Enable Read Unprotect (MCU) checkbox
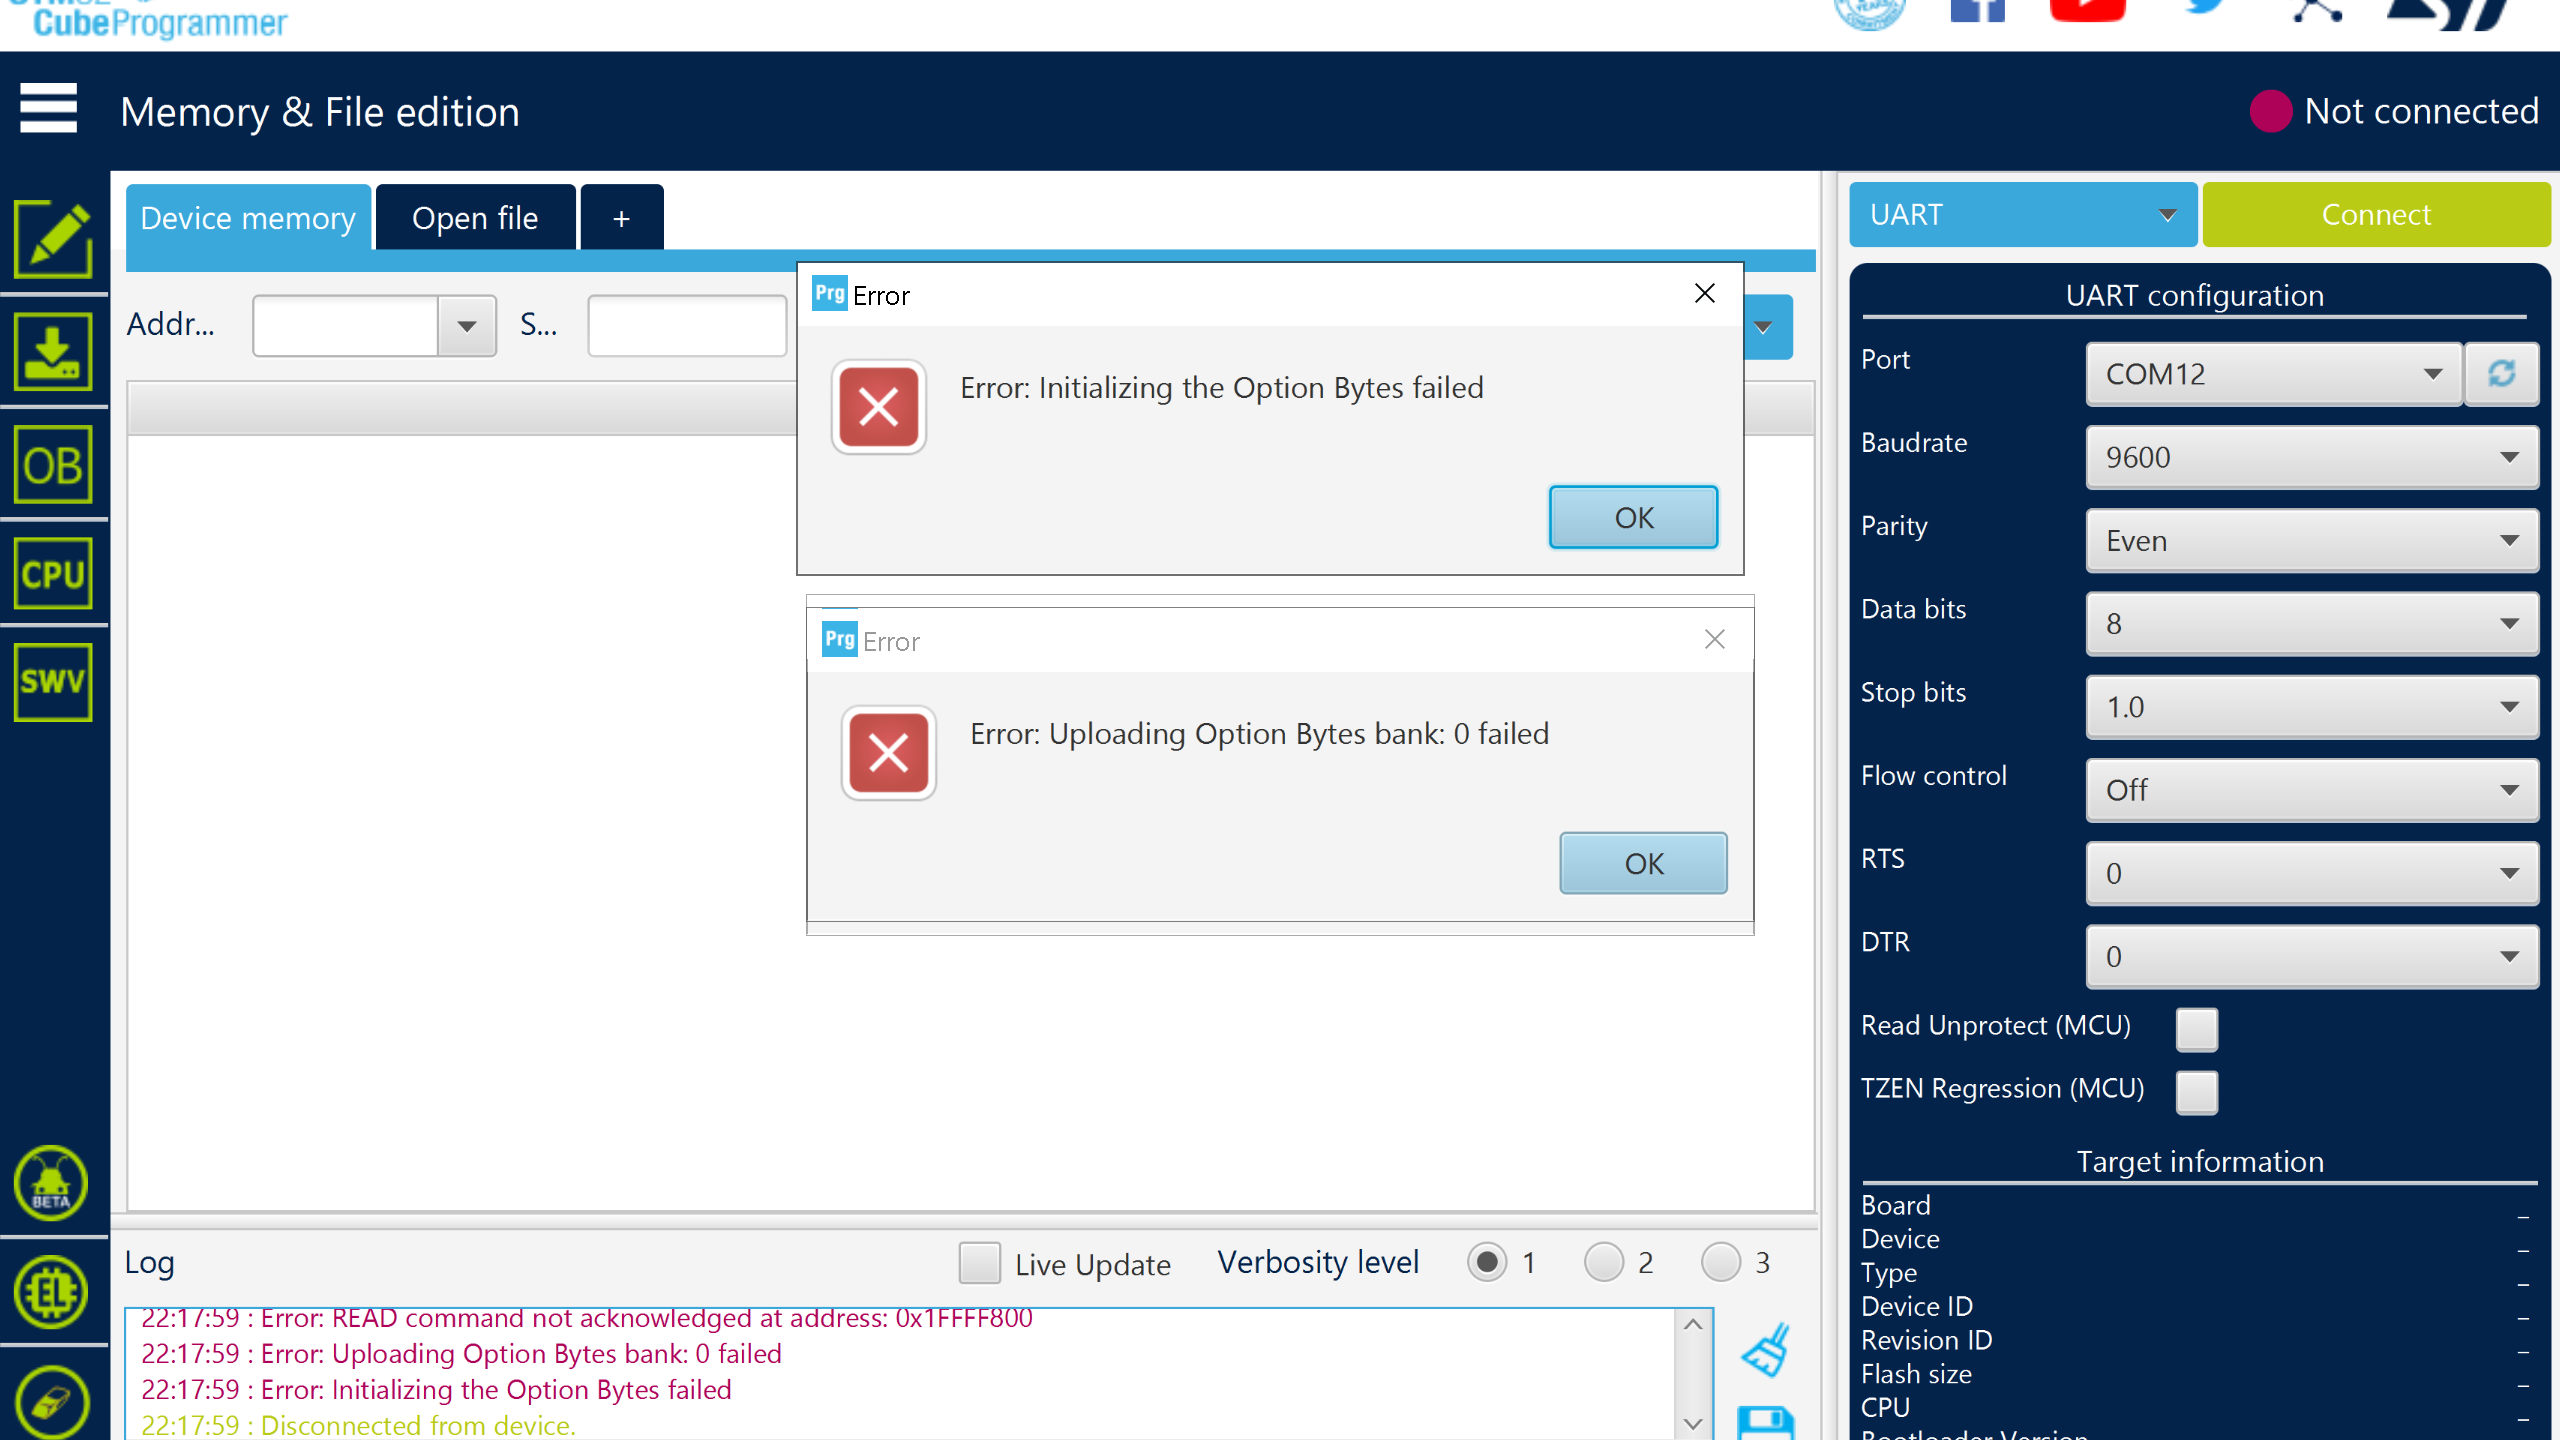 point(2196,1028)
